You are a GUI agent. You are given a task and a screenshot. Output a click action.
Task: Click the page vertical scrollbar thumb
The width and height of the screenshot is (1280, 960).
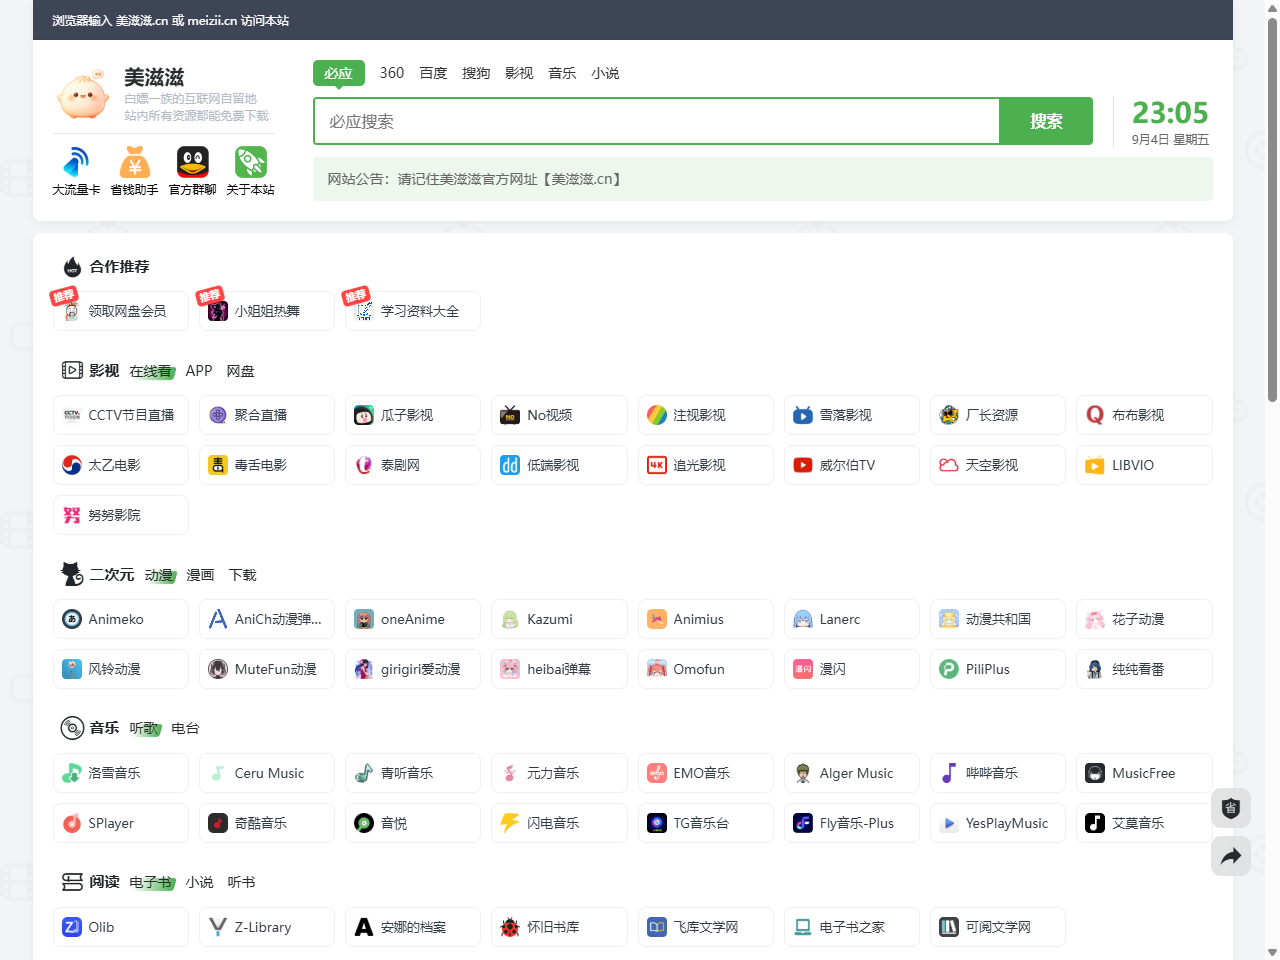(1272, 210)
